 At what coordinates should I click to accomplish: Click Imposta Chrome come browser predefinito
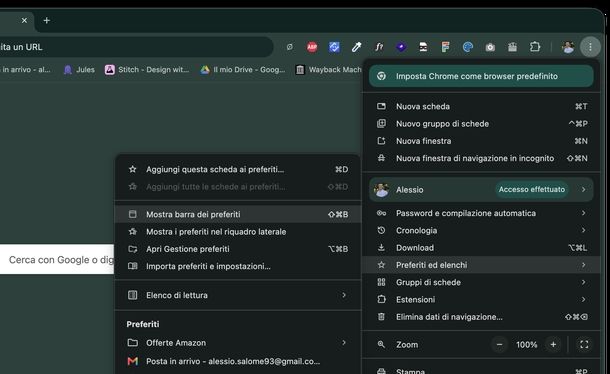click(x=481, y=76)
